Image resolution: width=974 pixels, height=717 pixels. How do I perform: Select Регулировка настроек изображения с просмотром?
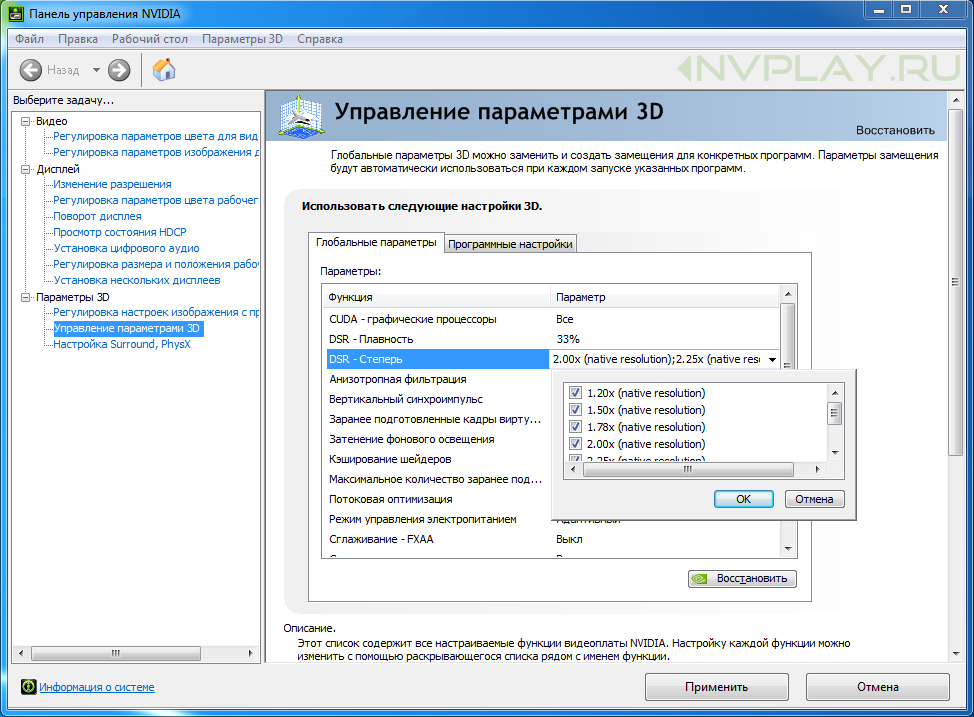click(155, 312)
